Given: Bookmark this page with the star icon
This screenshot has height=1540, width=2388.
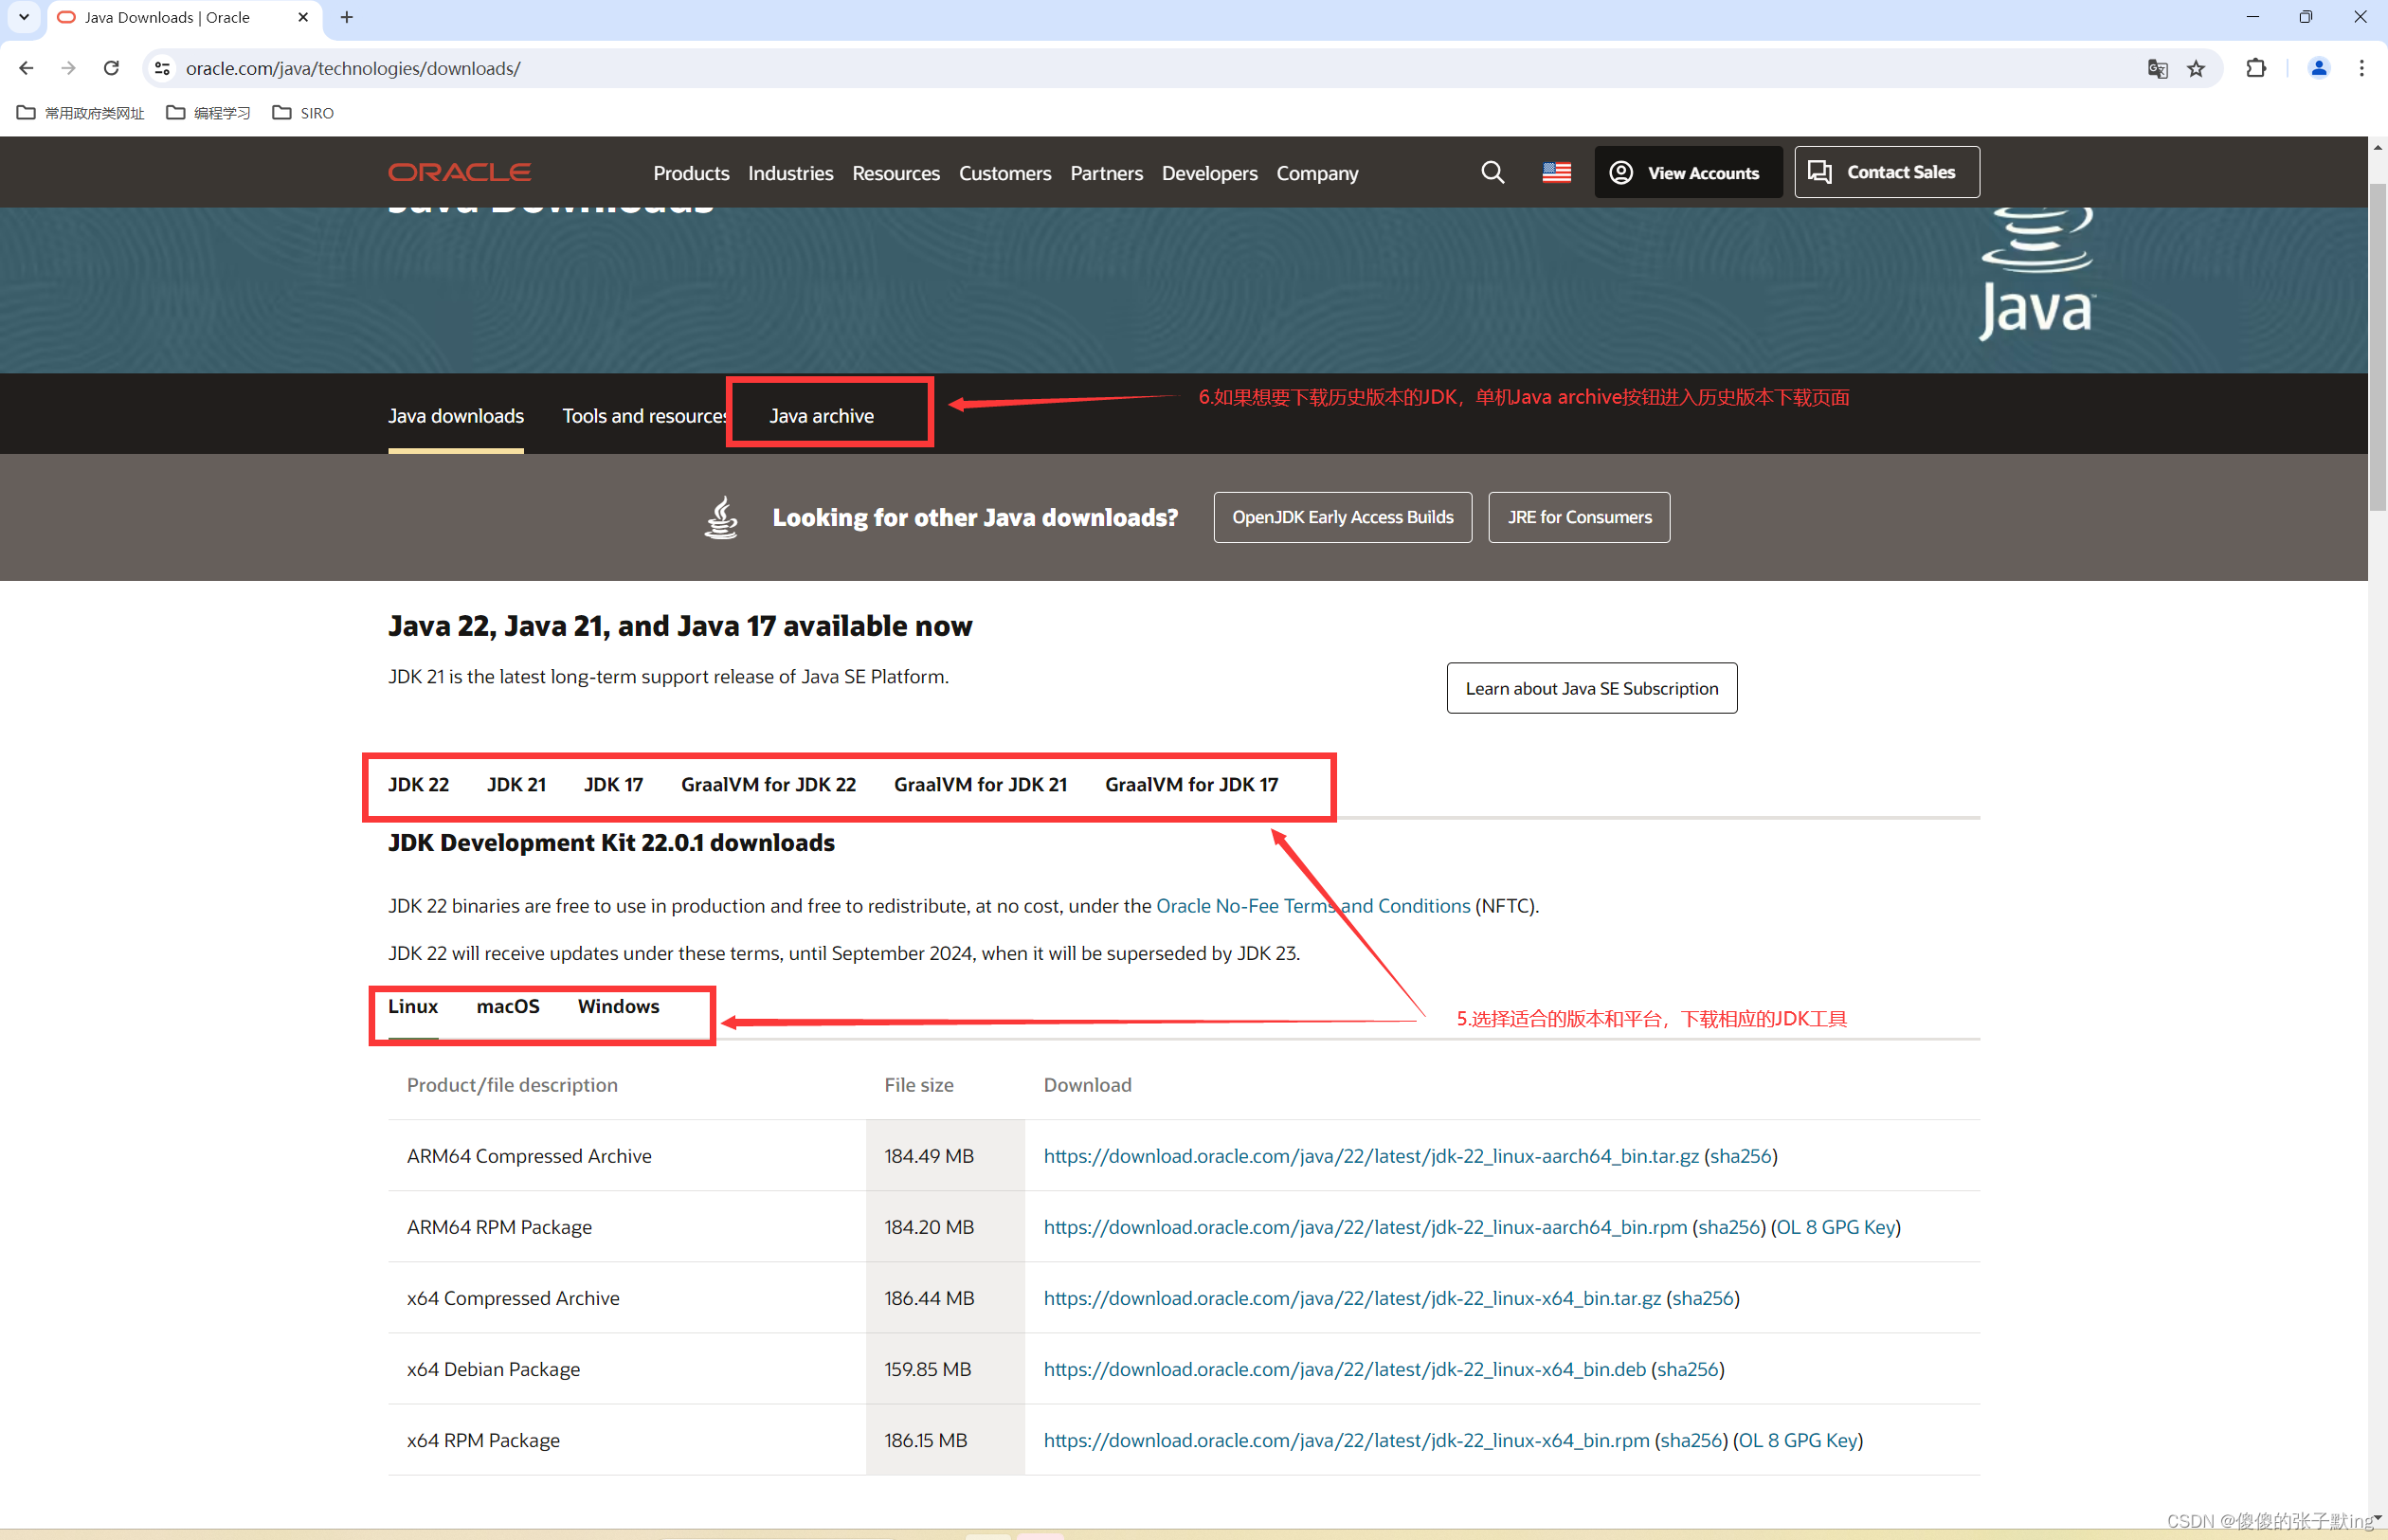Looking at the screenshot, I should pyautogui.click(x=2196, y=68).
